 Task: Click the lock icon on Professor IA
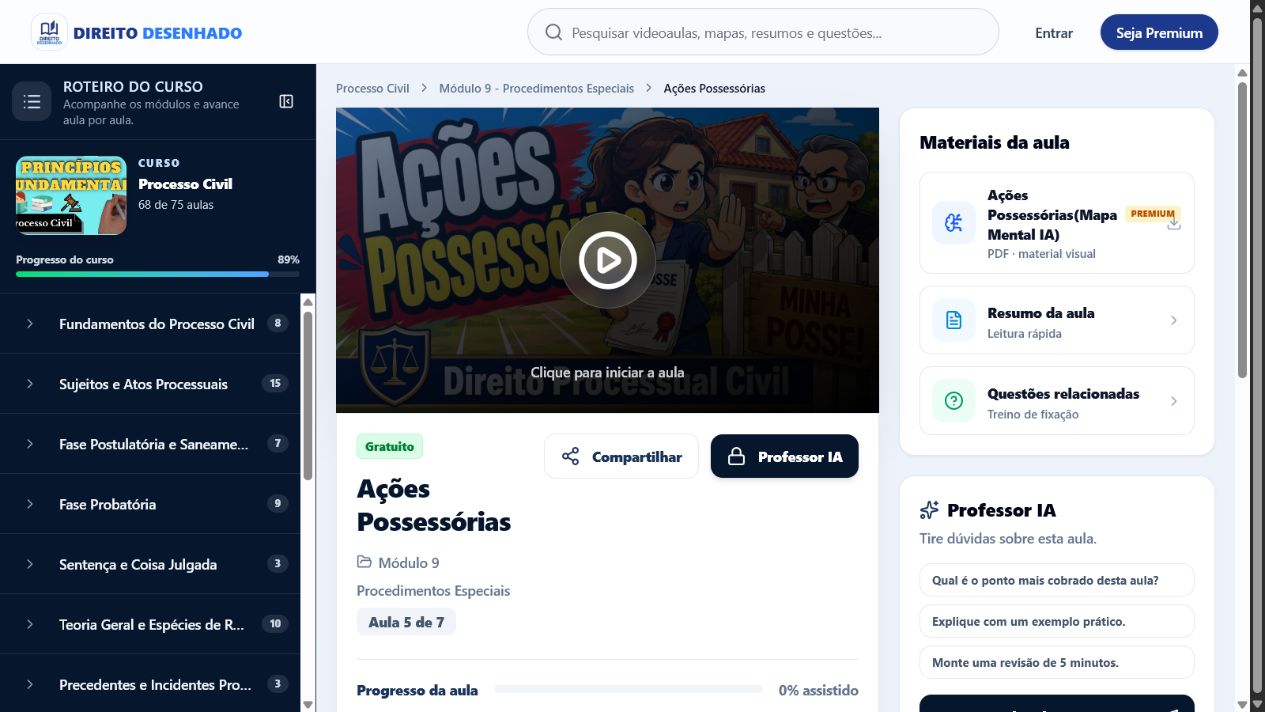pyautogui.click(x=736, y=457)
